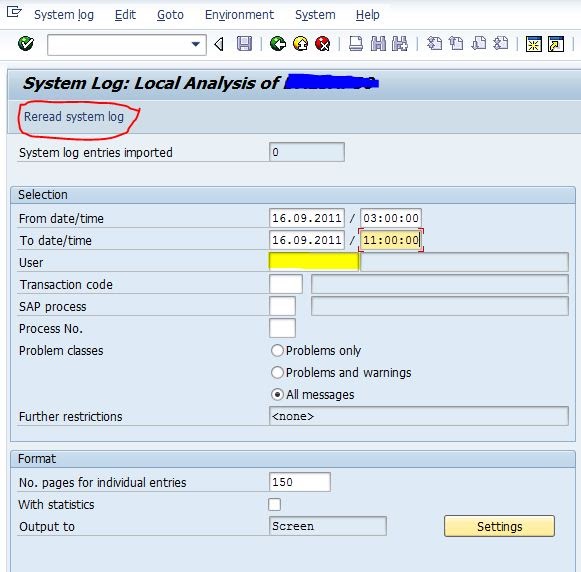
Task: Open the window menu icon at top-left
Action: [14, 12]
